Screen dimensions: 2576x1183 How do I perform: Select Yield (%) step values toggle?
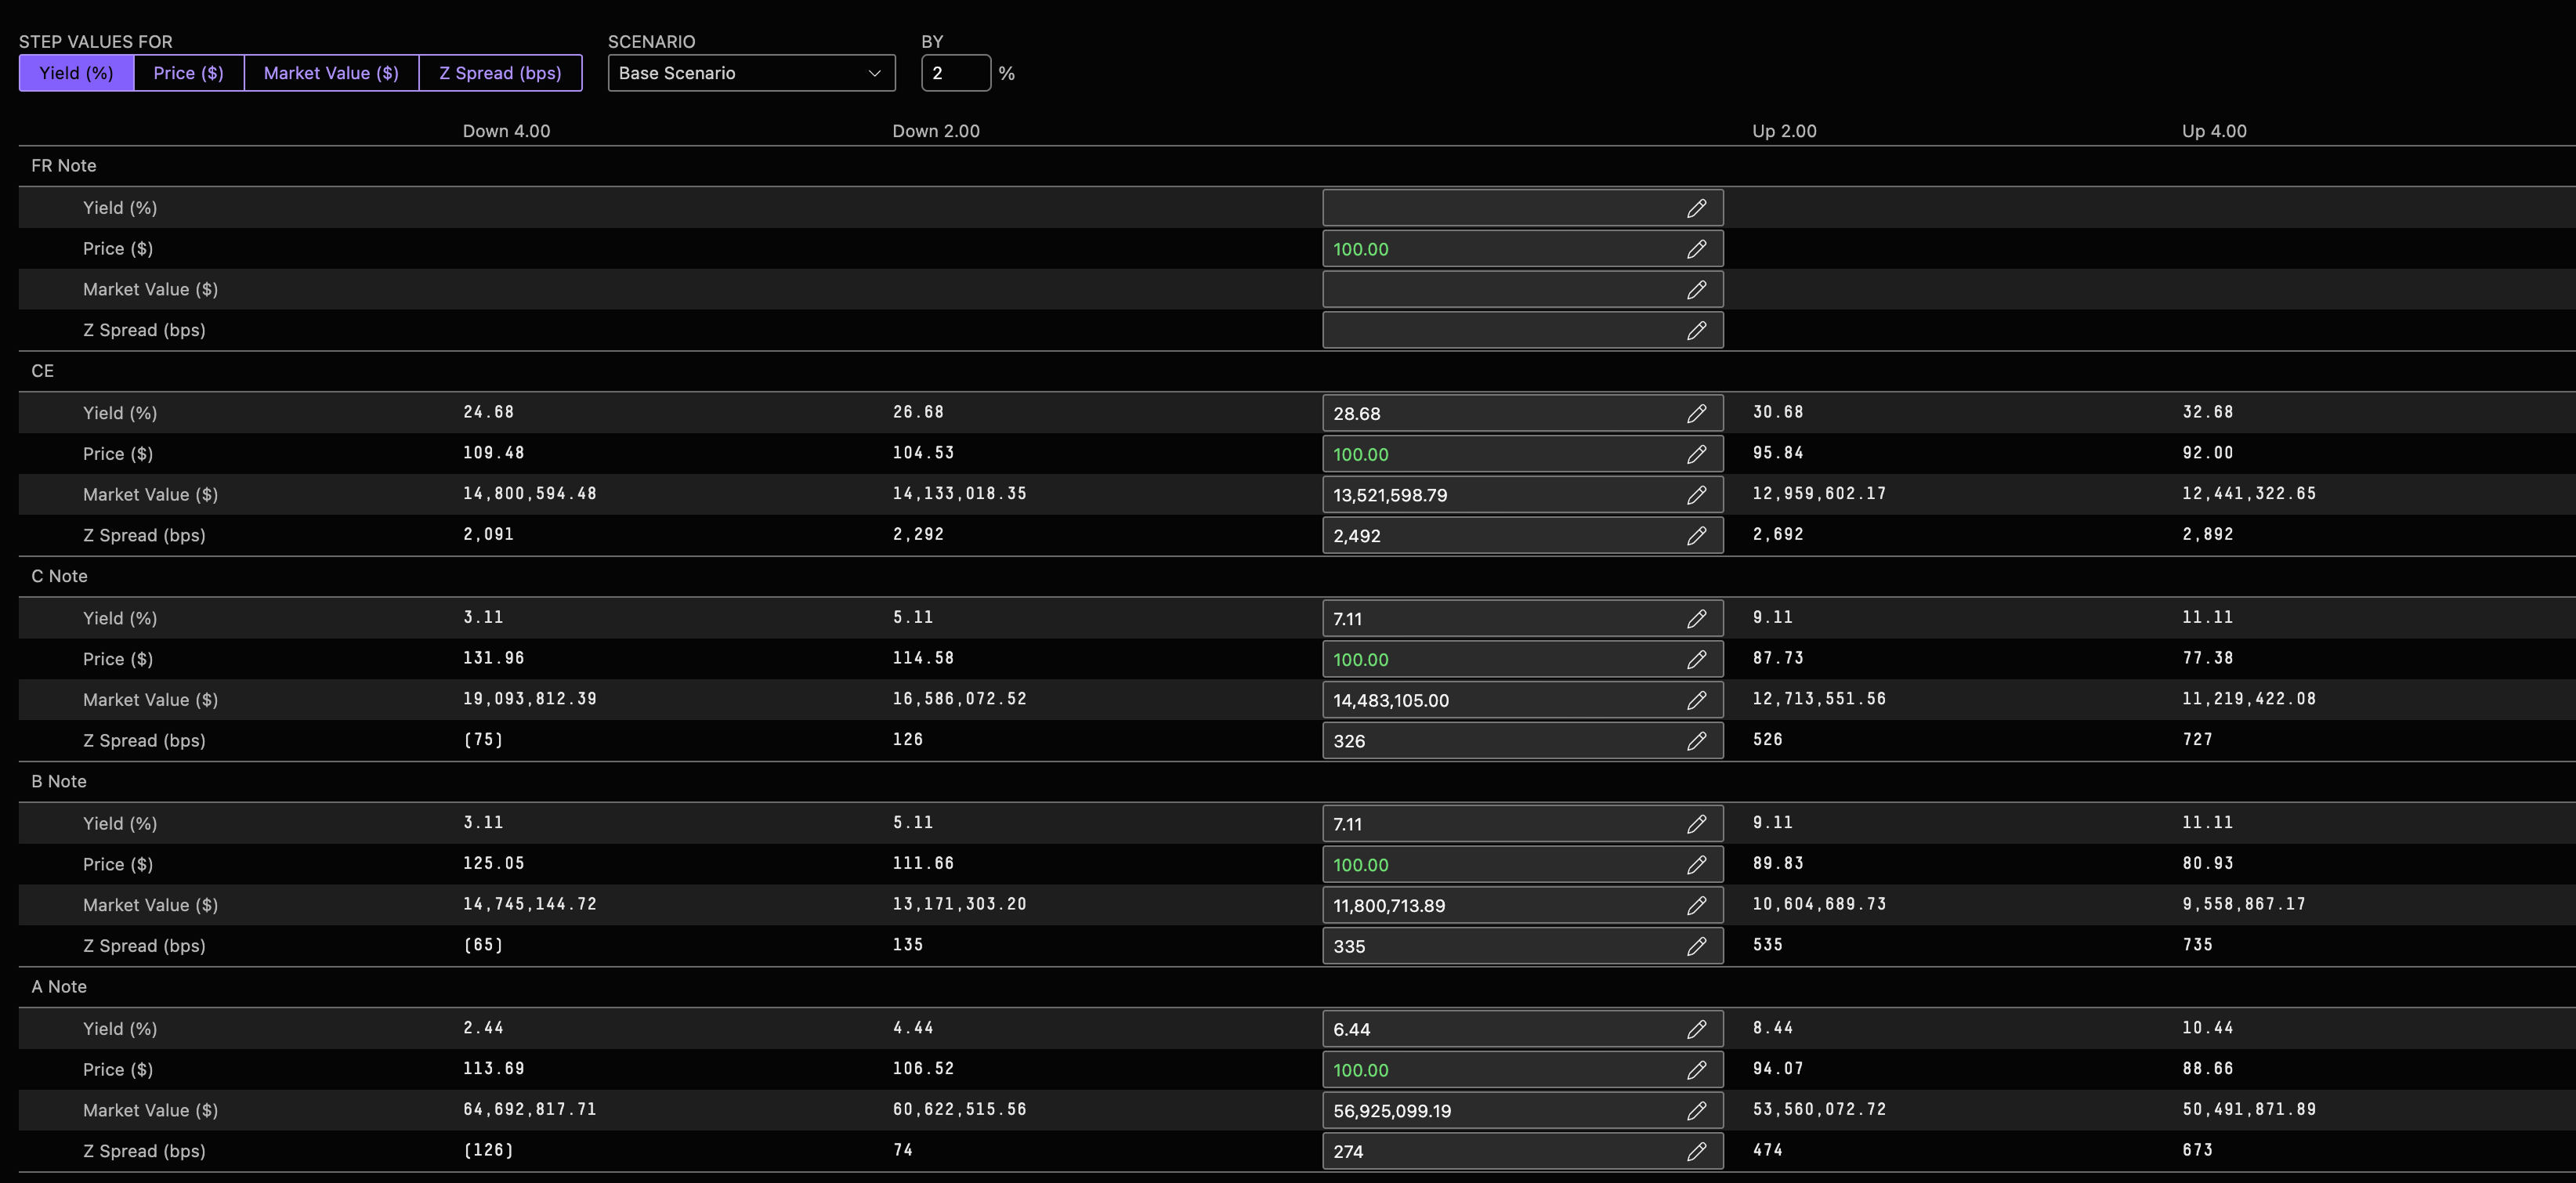coord(76,73)
